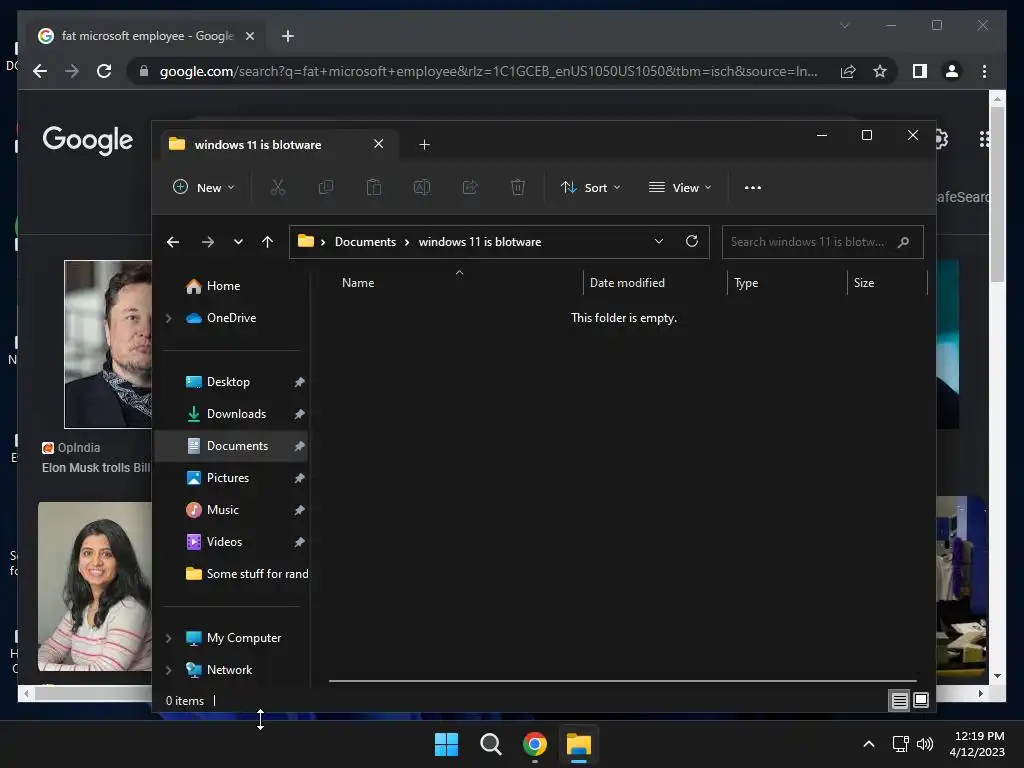
Task: Close the Chrome tab
Action: 249,36
